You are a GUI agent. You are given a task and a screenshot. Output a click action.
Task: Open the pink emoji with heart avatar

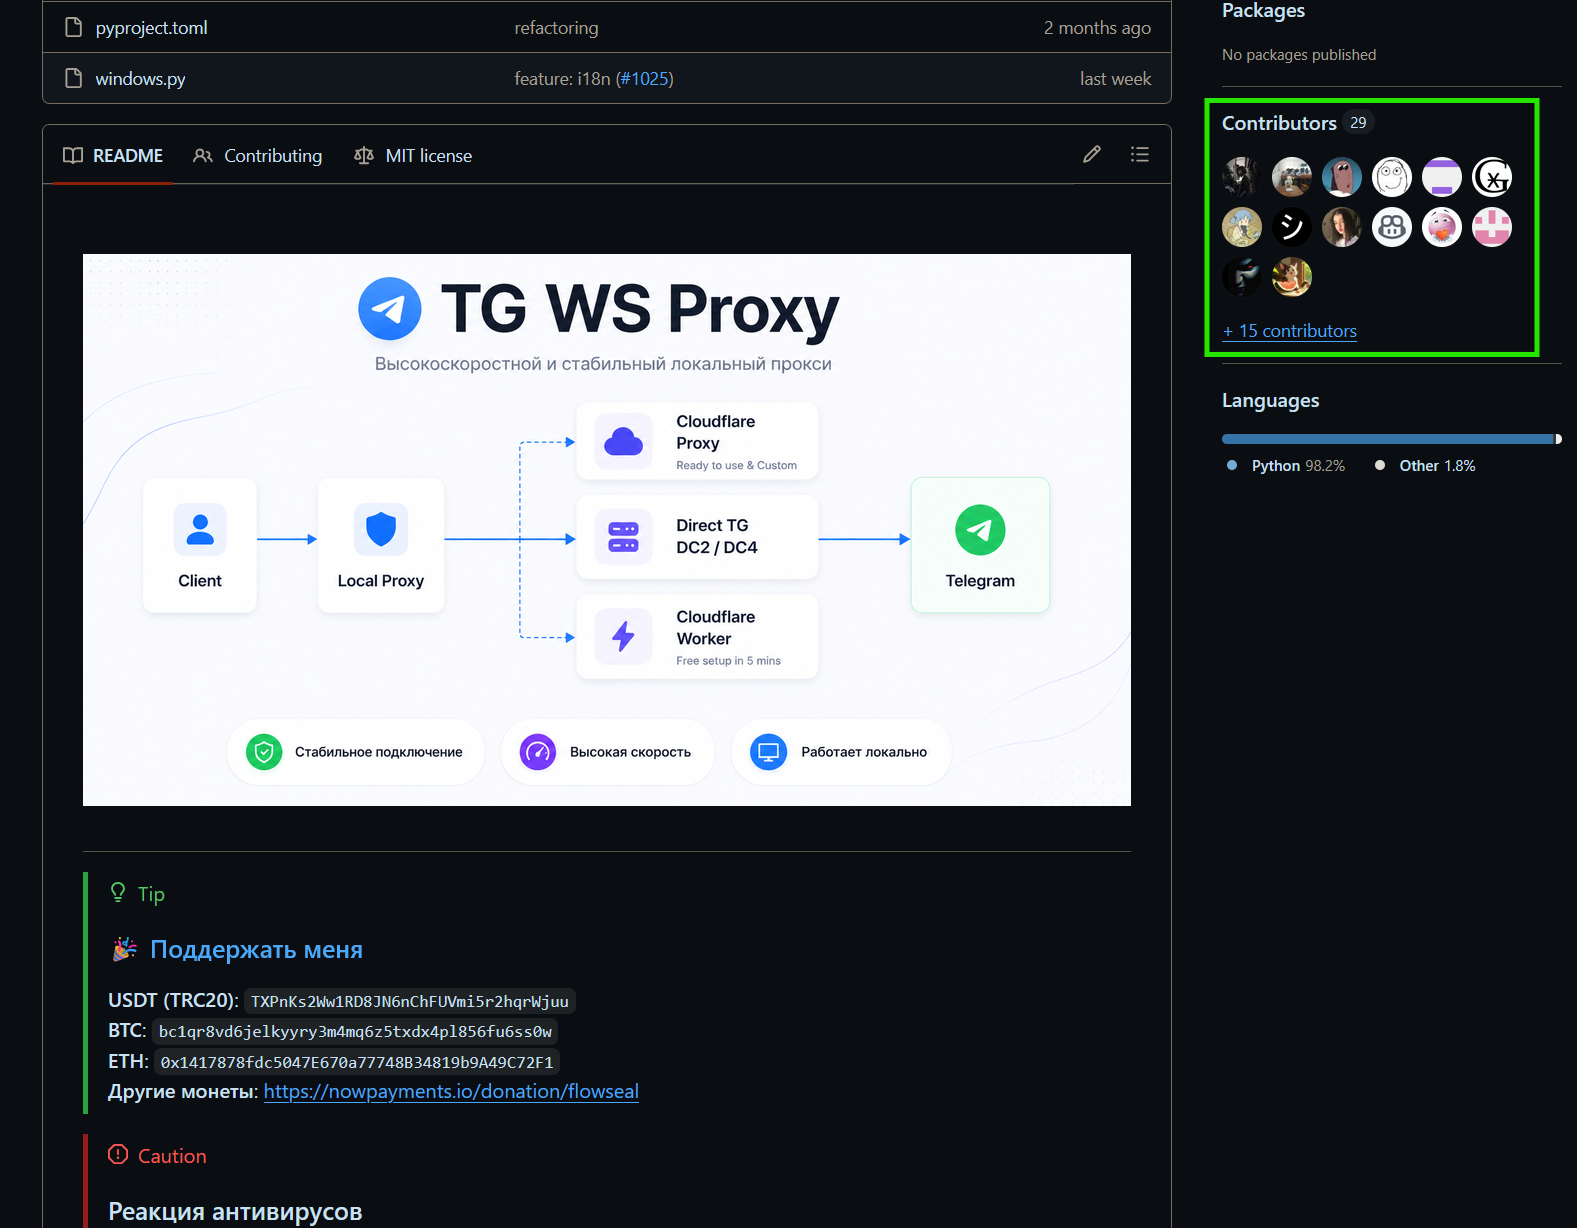[1442, 227]
